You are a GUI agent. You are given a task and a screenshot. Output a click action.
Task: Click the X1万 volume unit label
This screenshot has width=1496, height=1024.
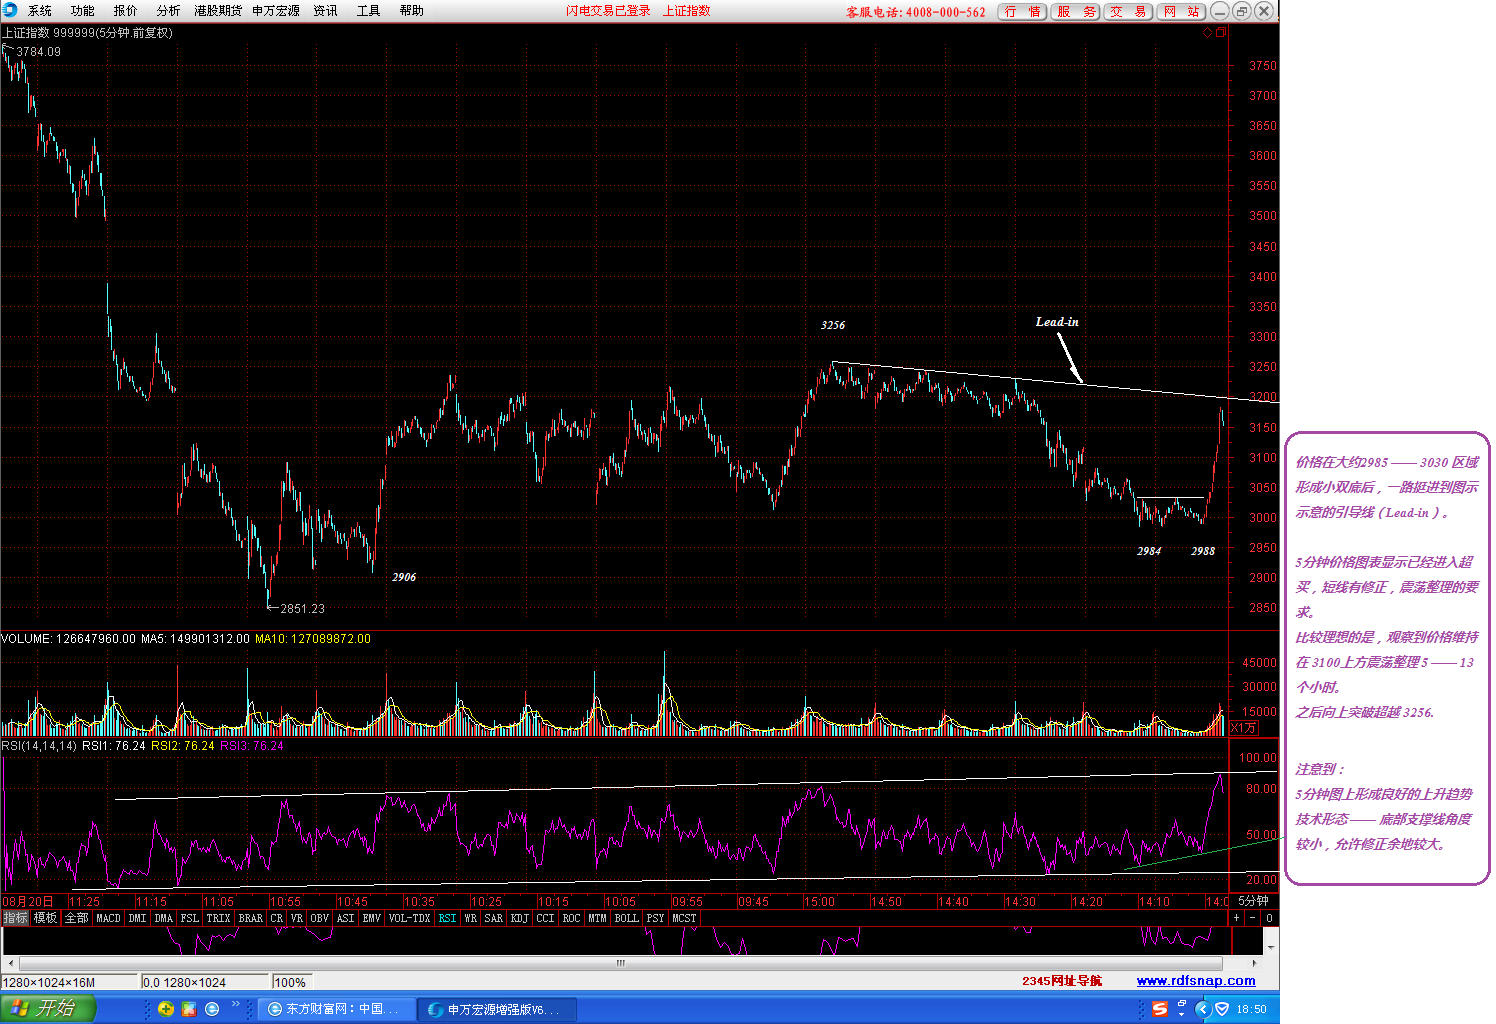[x=1244, y=728]
